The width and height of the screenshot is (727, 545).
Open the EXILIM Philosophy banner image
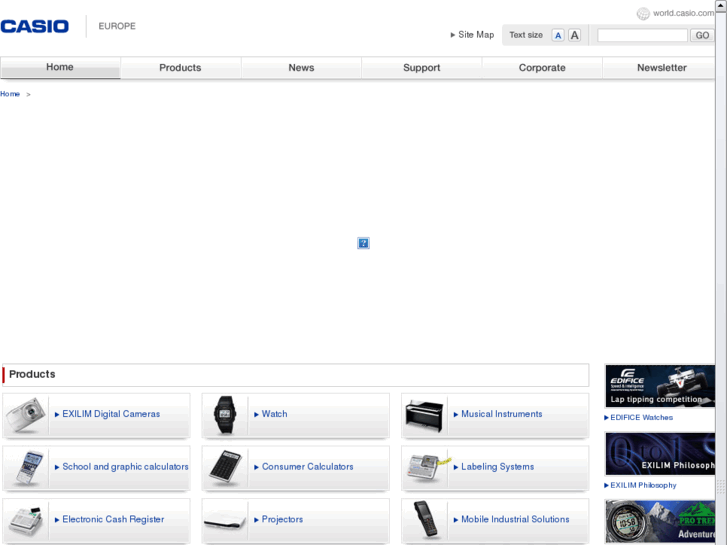[660, 454]
